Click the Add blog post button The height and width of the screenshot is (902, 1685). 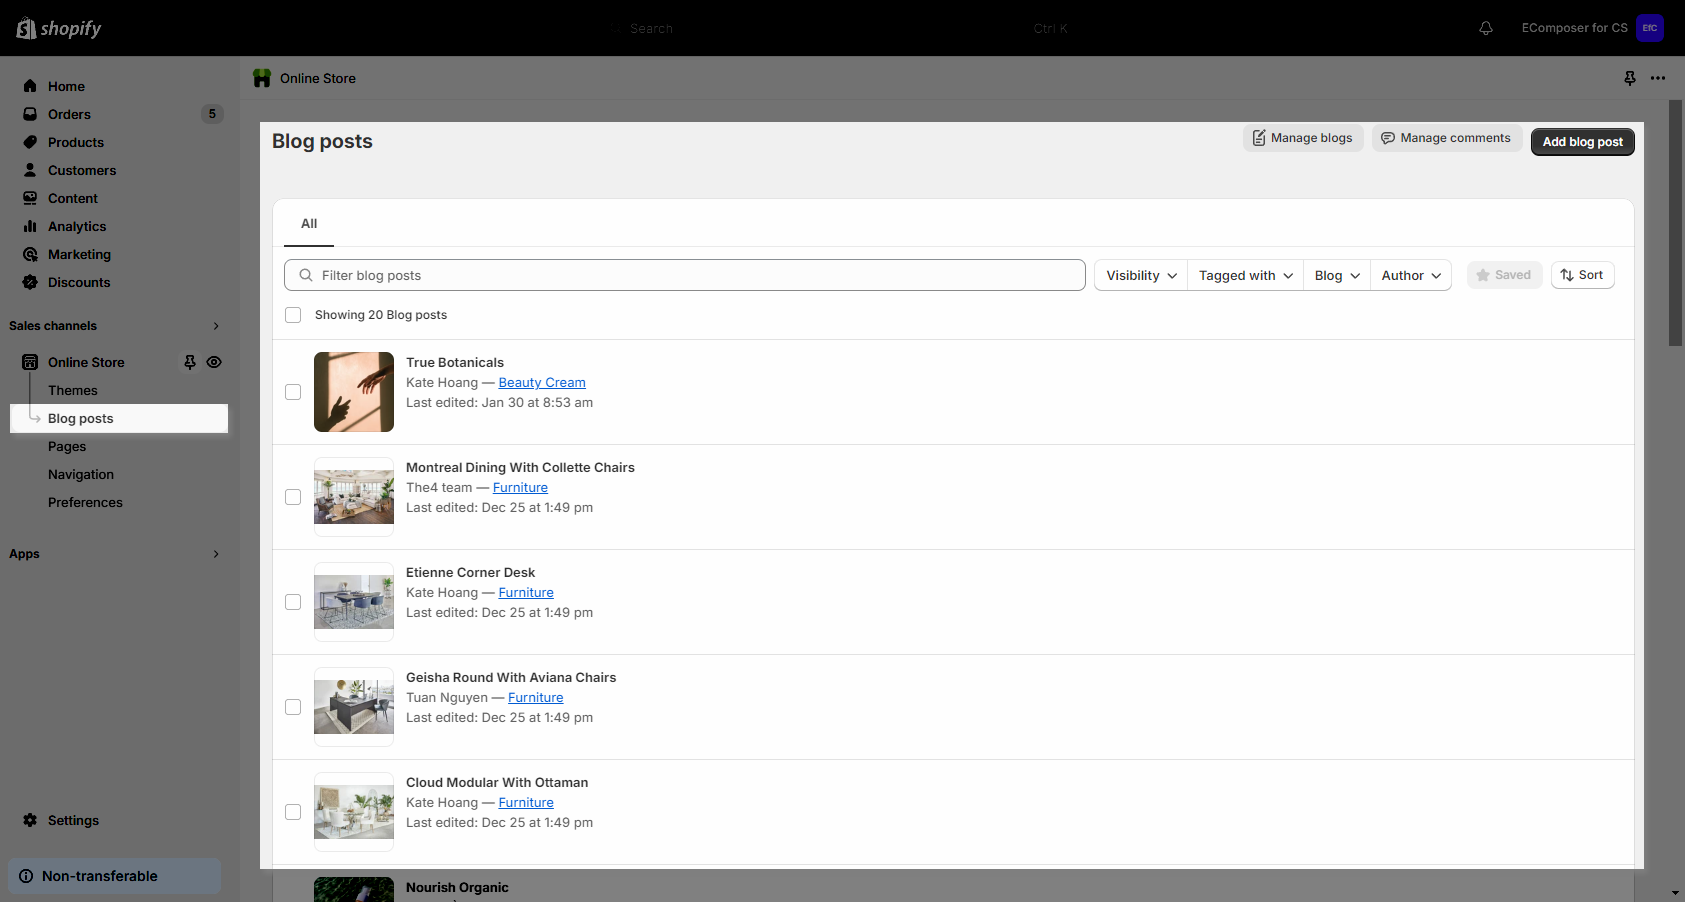tap(1582, 141)
